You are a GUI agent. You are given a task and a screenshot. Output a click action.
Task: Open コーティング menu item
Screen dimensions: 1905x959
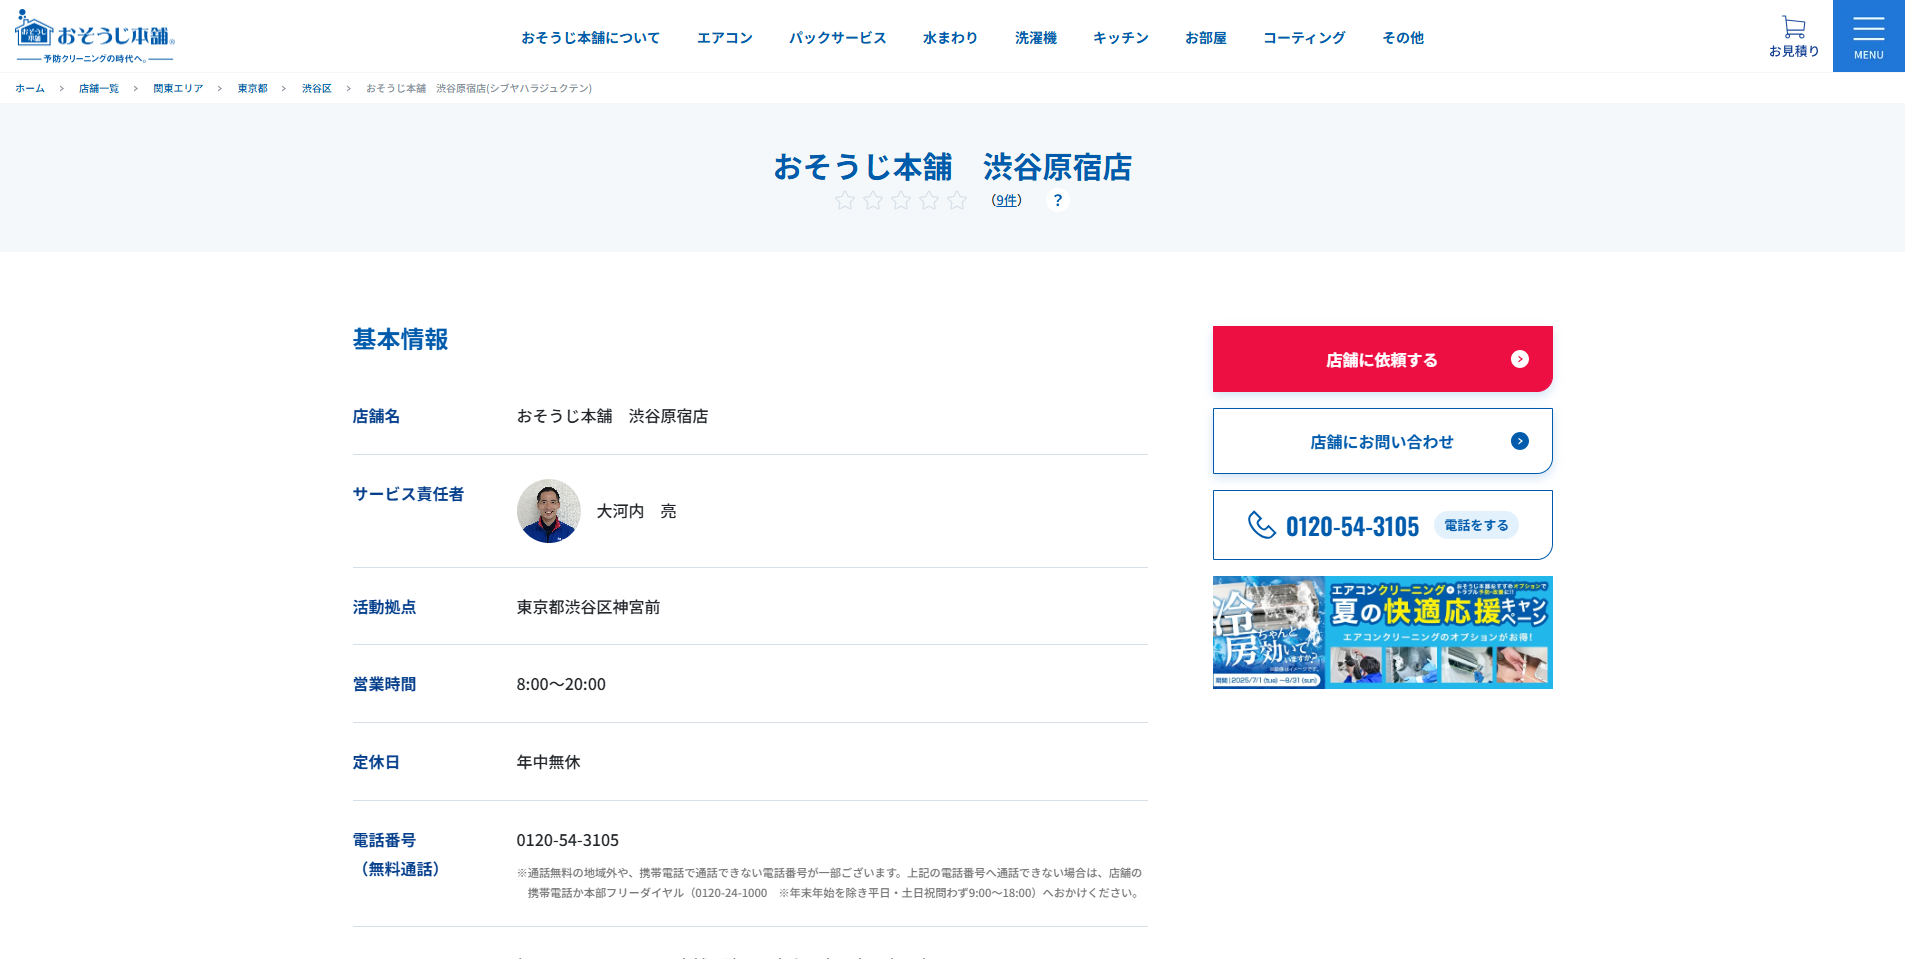tap(1304, 37)
